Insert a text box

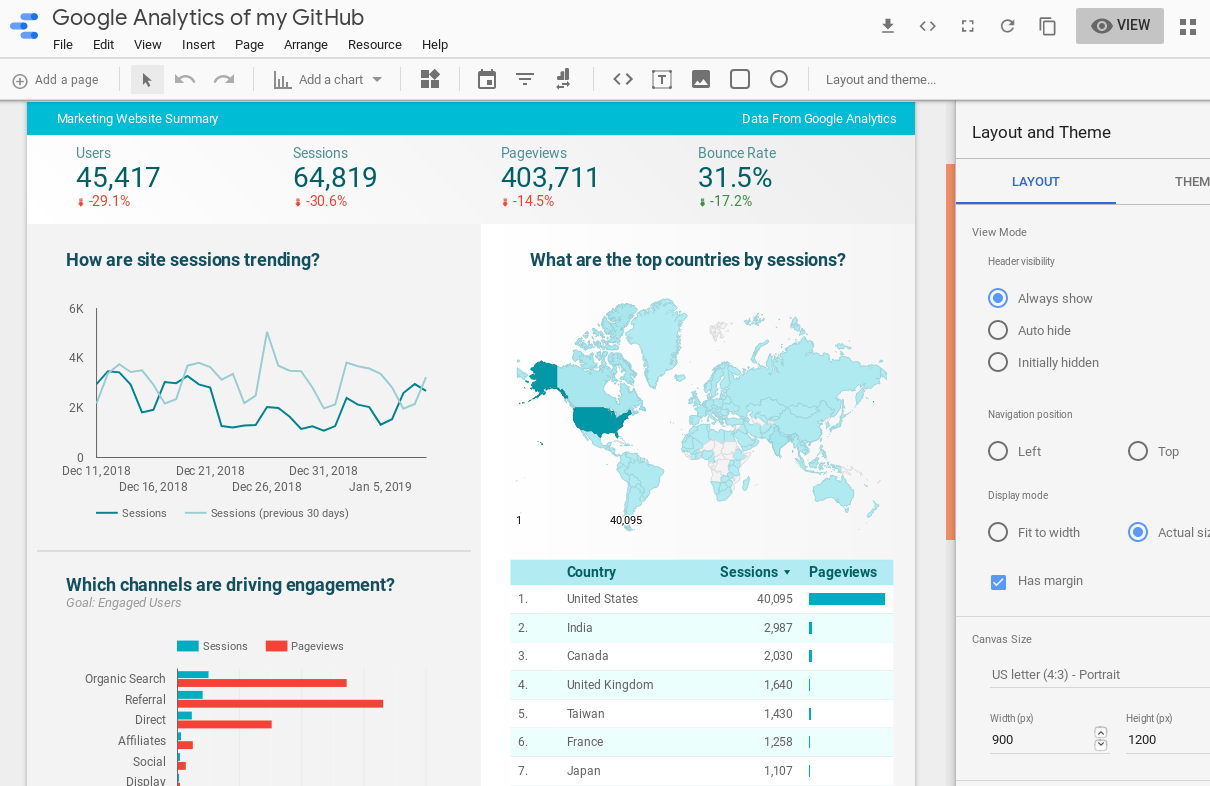point(661,79)
